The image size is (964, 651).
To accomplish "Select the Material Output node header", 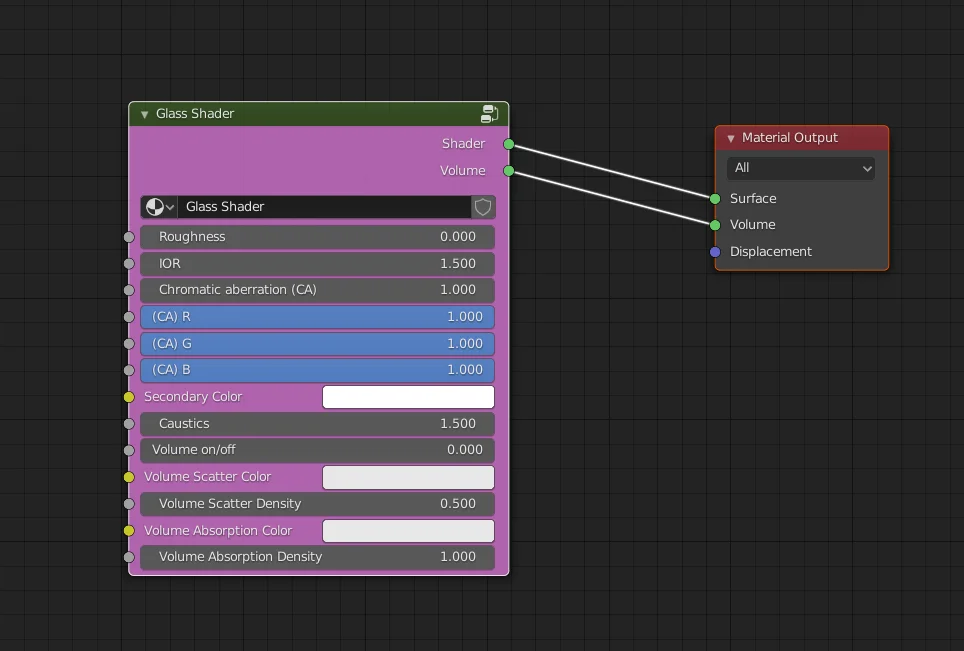I will click(800, 137).
